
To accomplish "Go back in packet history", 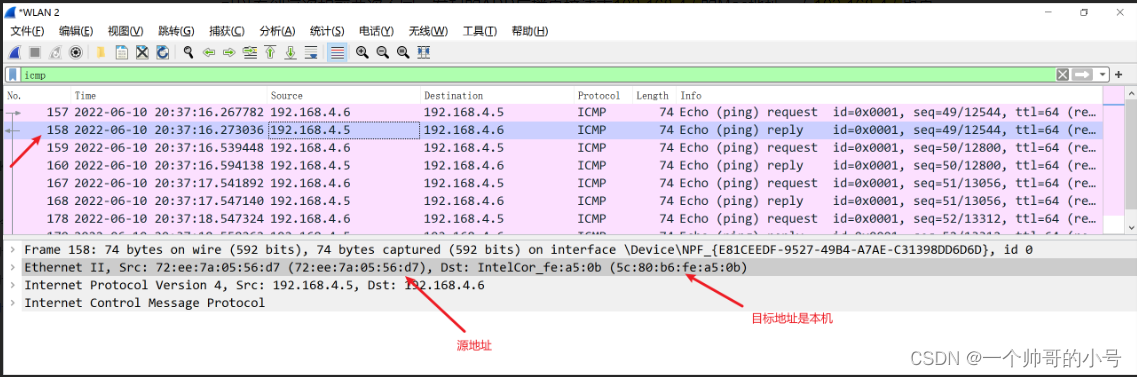I will [209, 52].
